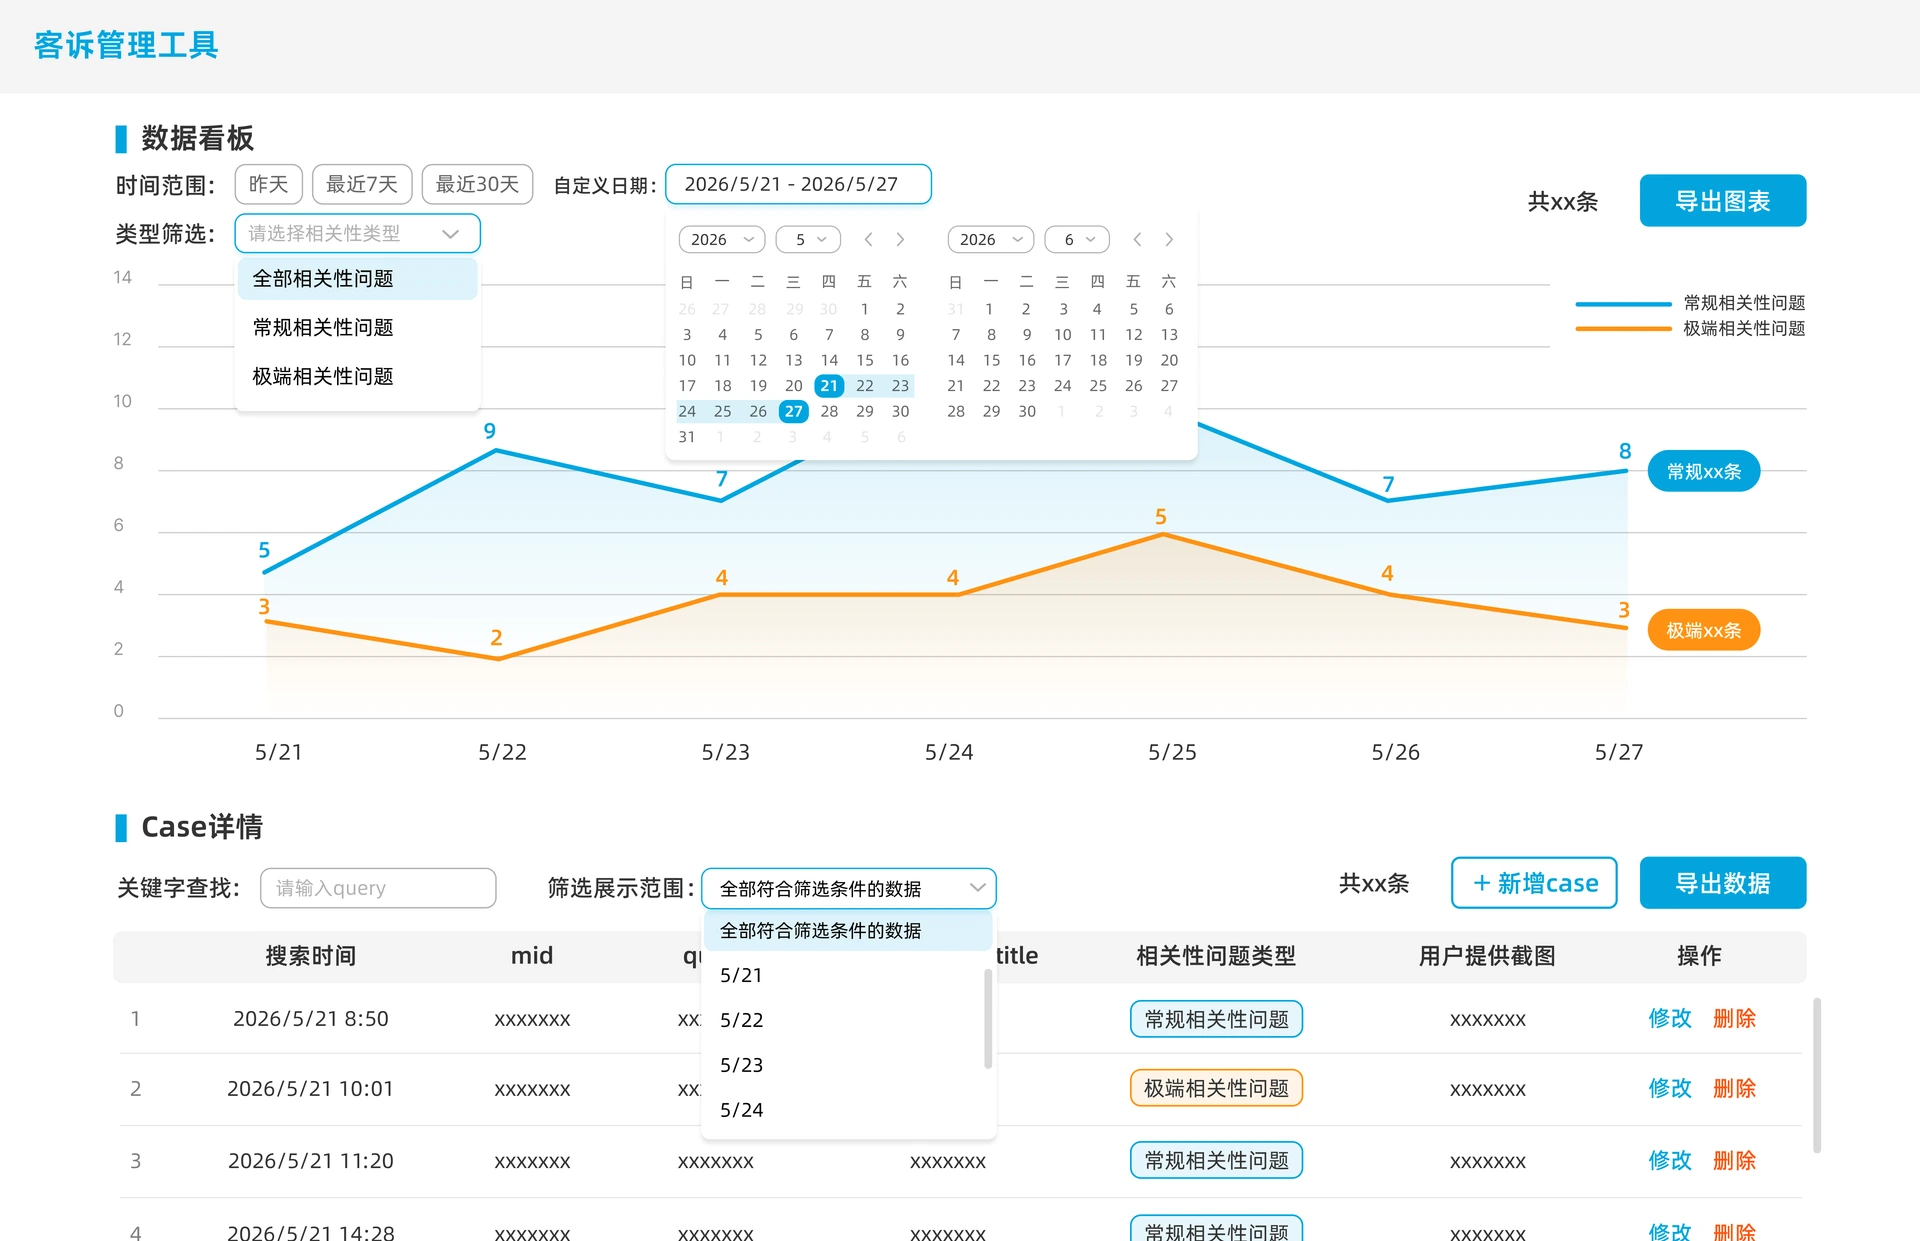Image resolution: width=1920 pixels, height=1241 pixels.
Task: Select the 最近7天 time range
Action: (362, 184)
